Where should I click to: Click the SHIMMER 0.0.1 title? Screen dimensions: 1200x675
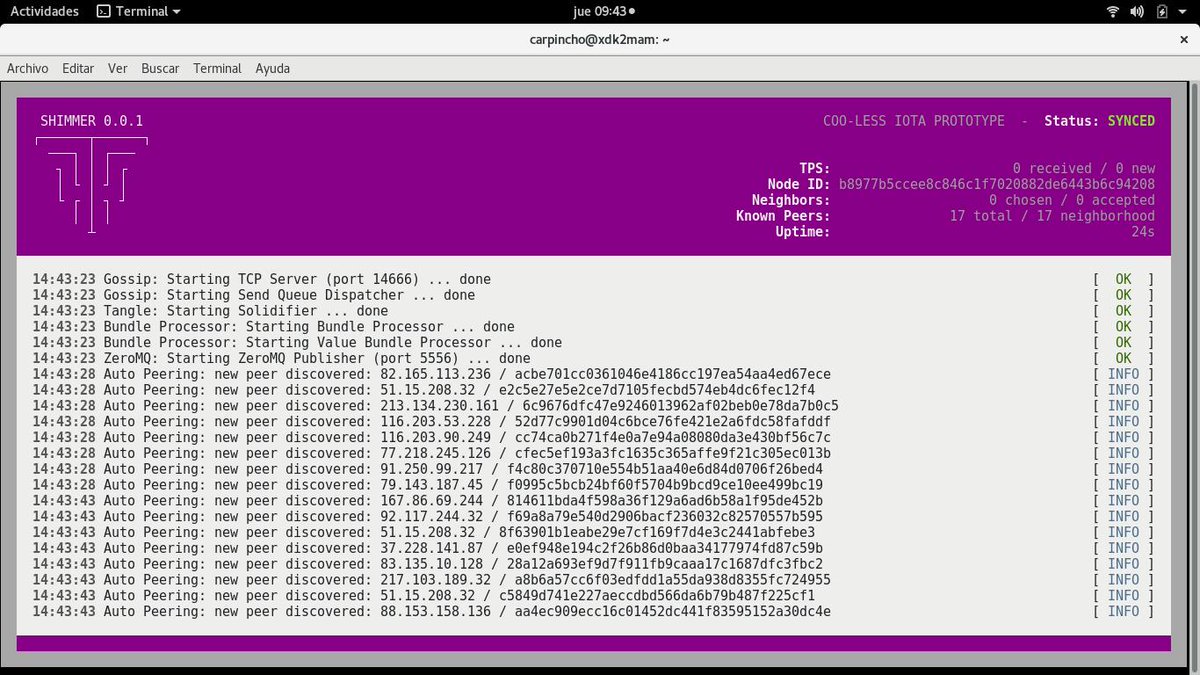click(x=92, y=121)
